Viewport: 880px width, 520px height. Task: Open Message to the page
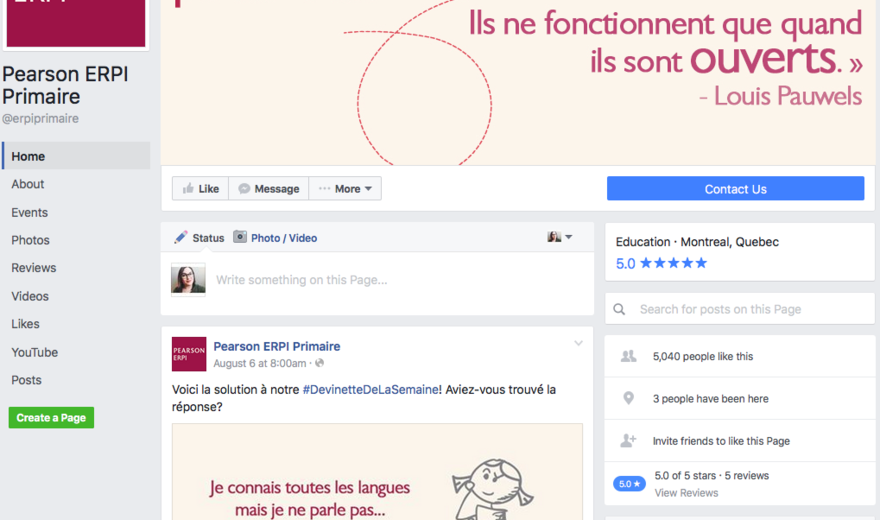click(269, 188)
